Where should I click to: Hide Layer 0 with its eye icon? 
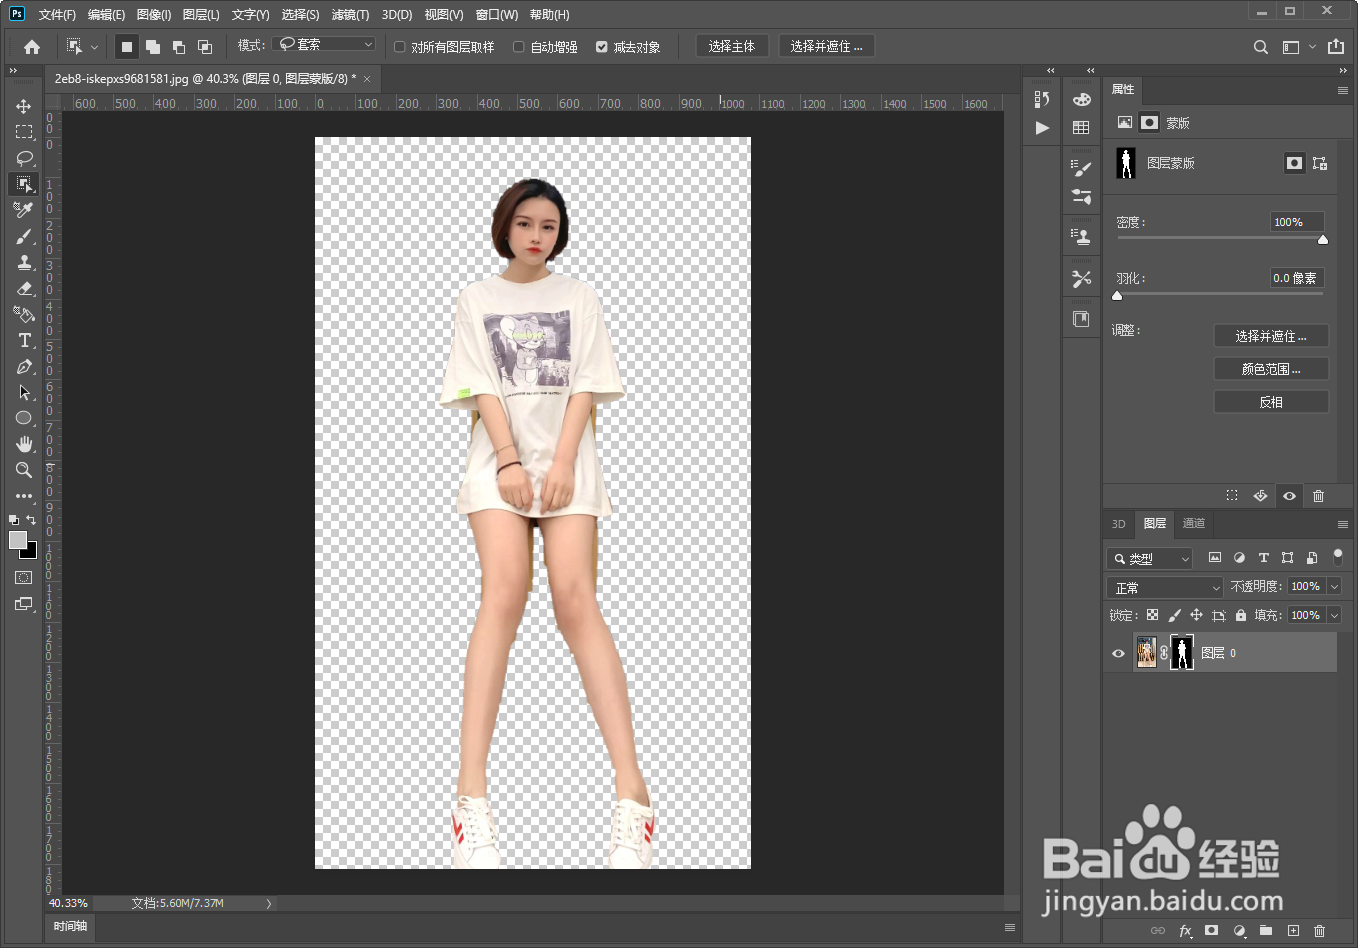pos(1119,653)
